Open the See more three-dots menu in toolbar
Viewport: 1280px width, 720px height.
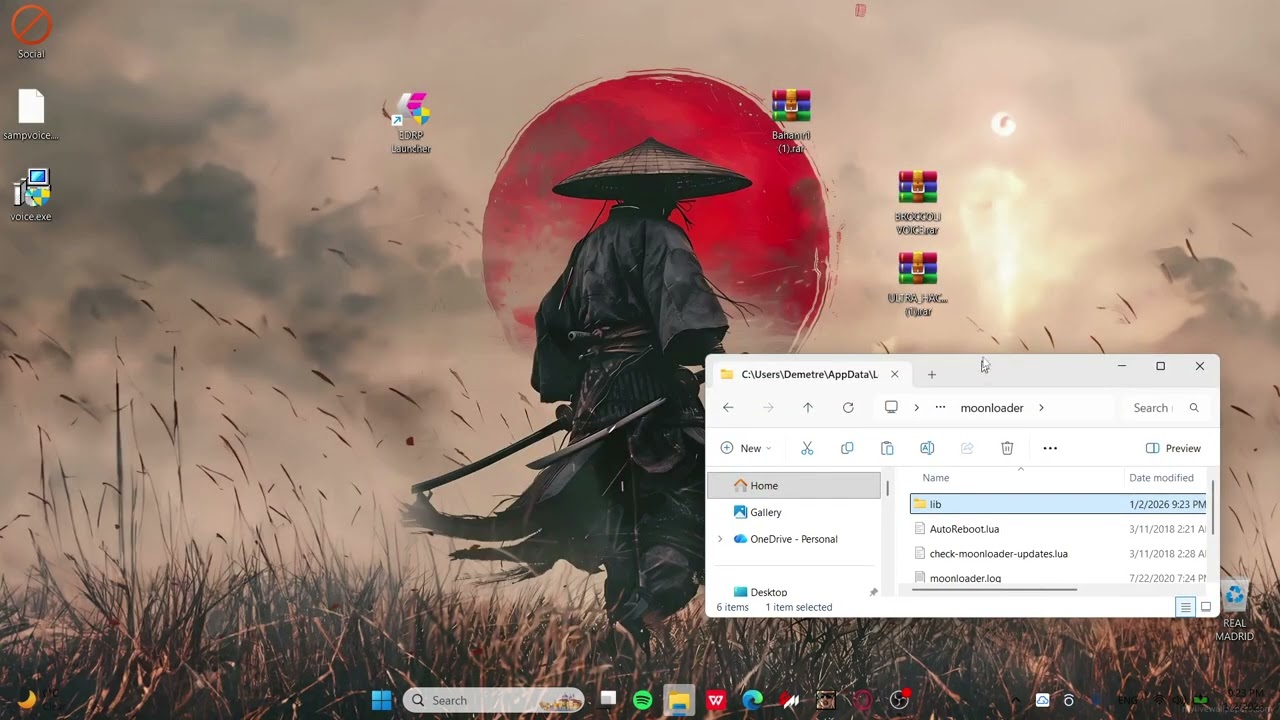(x=1050, y=448)
